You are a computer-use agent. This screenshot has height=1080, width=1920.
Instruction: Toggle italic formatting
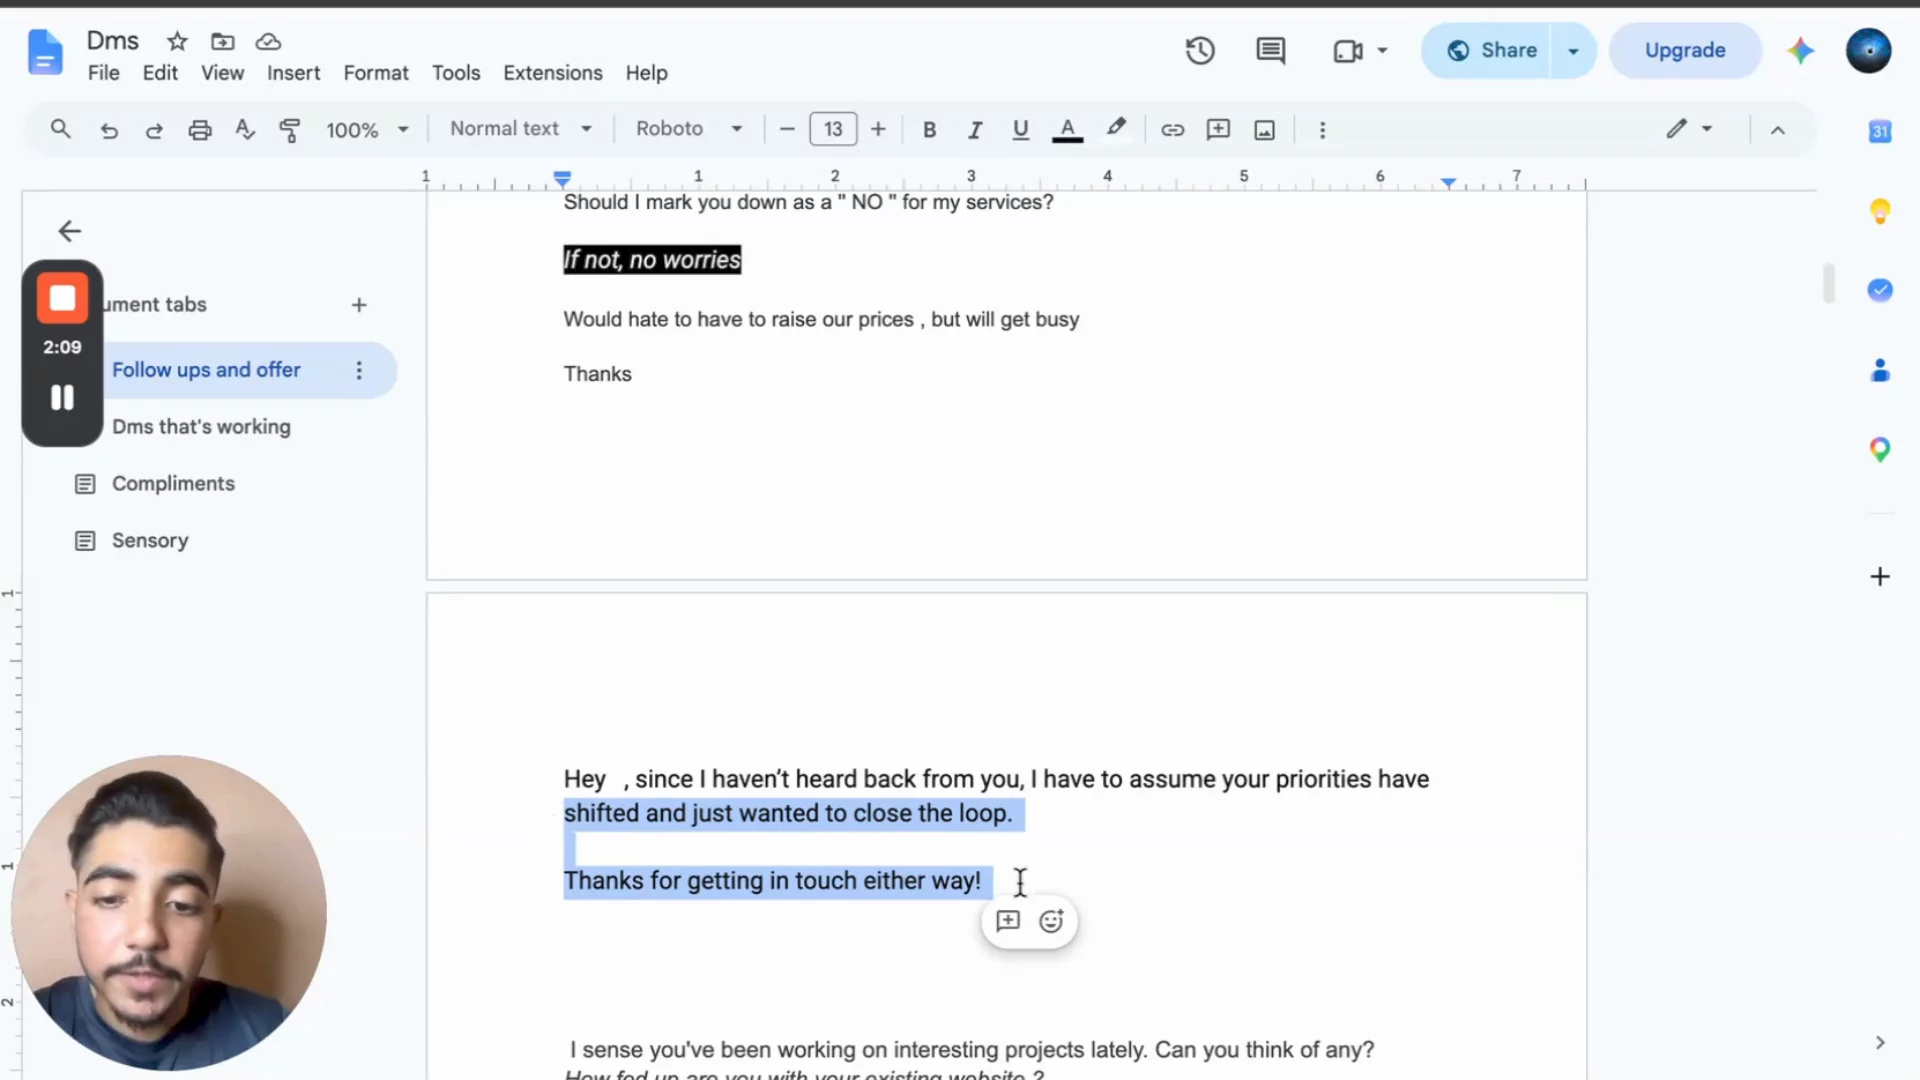(x=975, y=130)
